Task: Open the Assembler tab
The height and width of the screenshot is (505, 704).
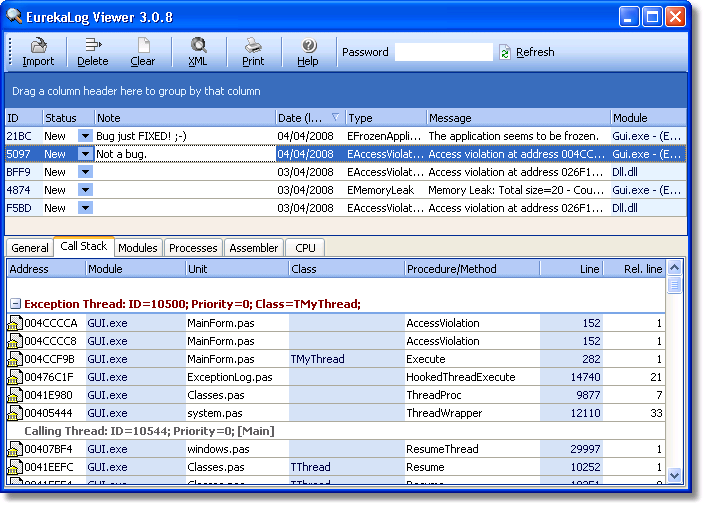Action: click(254, 248)
